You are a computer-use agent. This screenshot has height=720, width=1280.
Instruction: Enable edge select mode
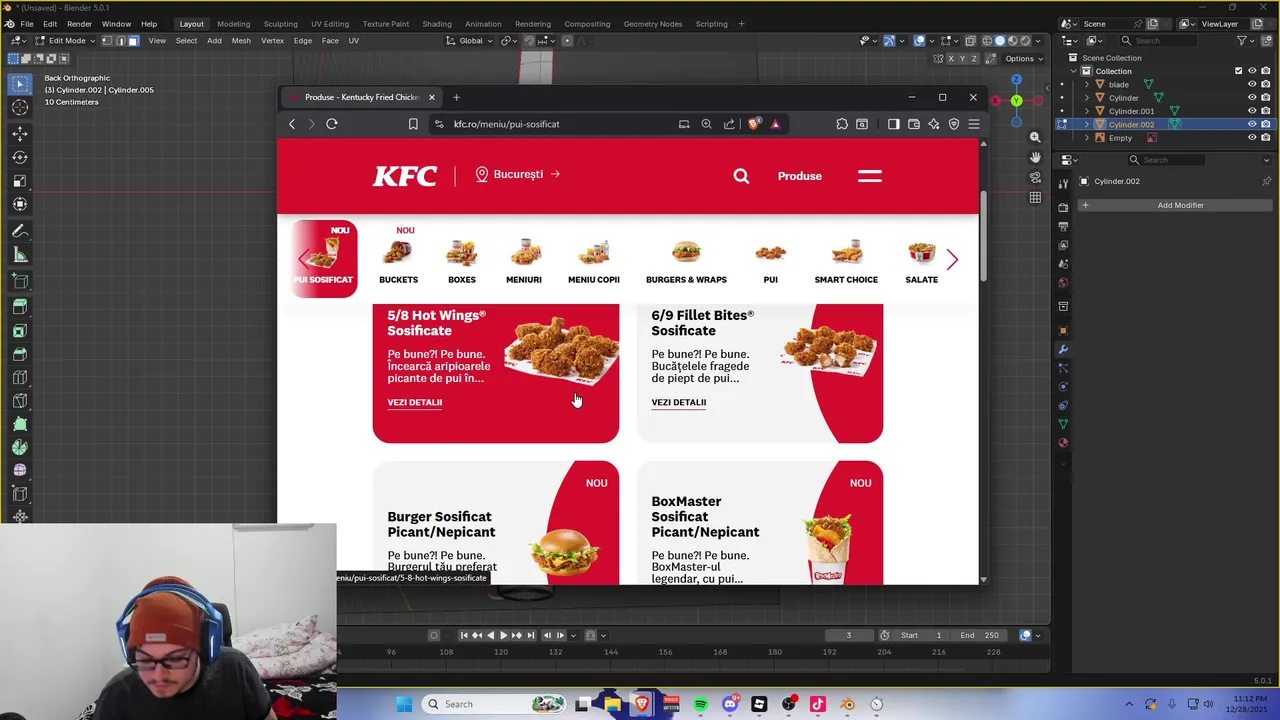pyautogui.click(x=120, y=41)
